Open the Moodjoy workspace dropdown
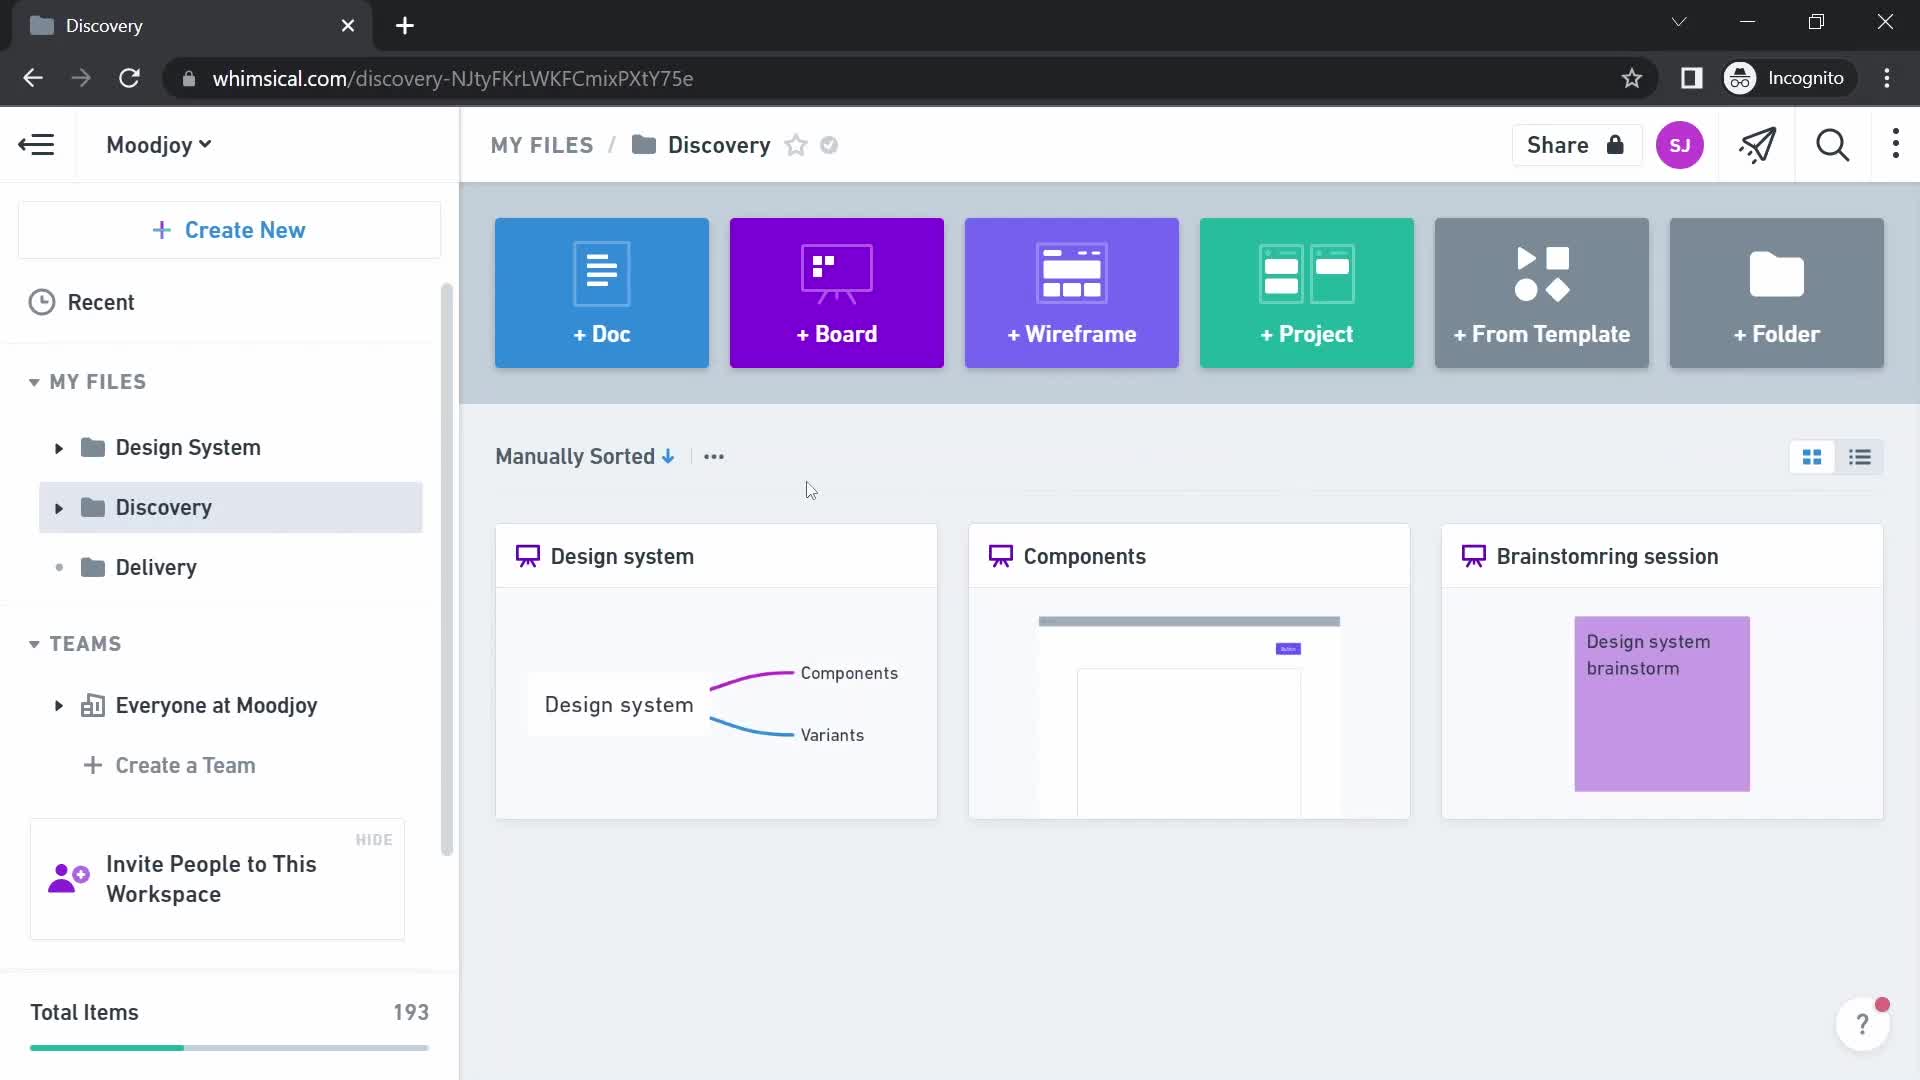The image size is (1920, 1080). click(x=159, y=145)
